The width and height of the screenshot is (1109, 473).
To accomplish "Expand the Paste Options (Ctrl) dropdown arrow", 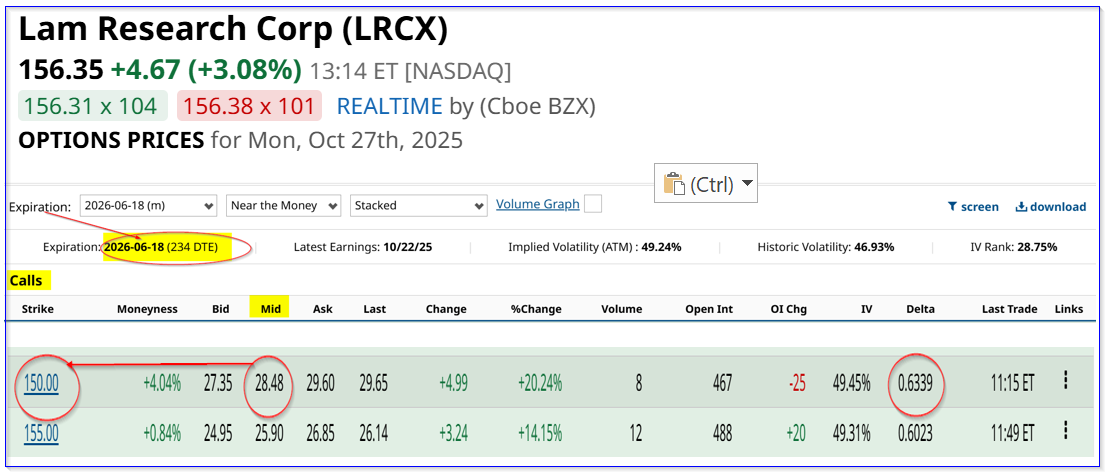I will pyautogui.click(x=747, y=185).
